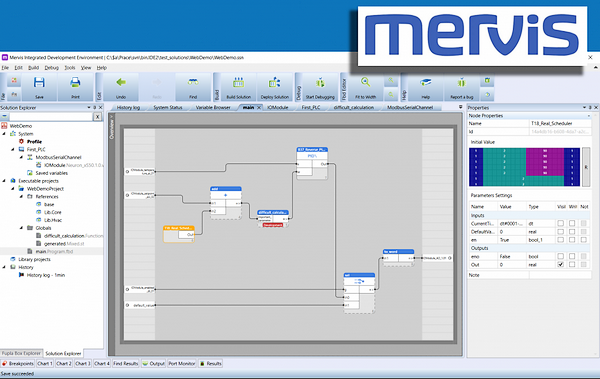Collapse the Executable projects node
This screenshot has height=379, width=600.
coord(4,181)
